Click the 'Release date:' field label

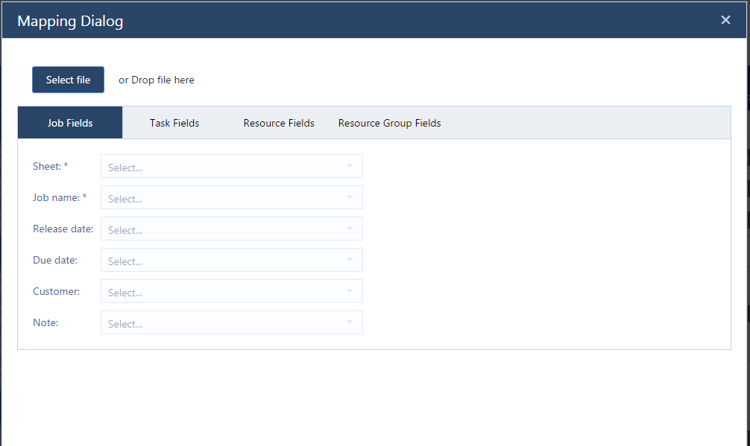(x=63, y=229)
